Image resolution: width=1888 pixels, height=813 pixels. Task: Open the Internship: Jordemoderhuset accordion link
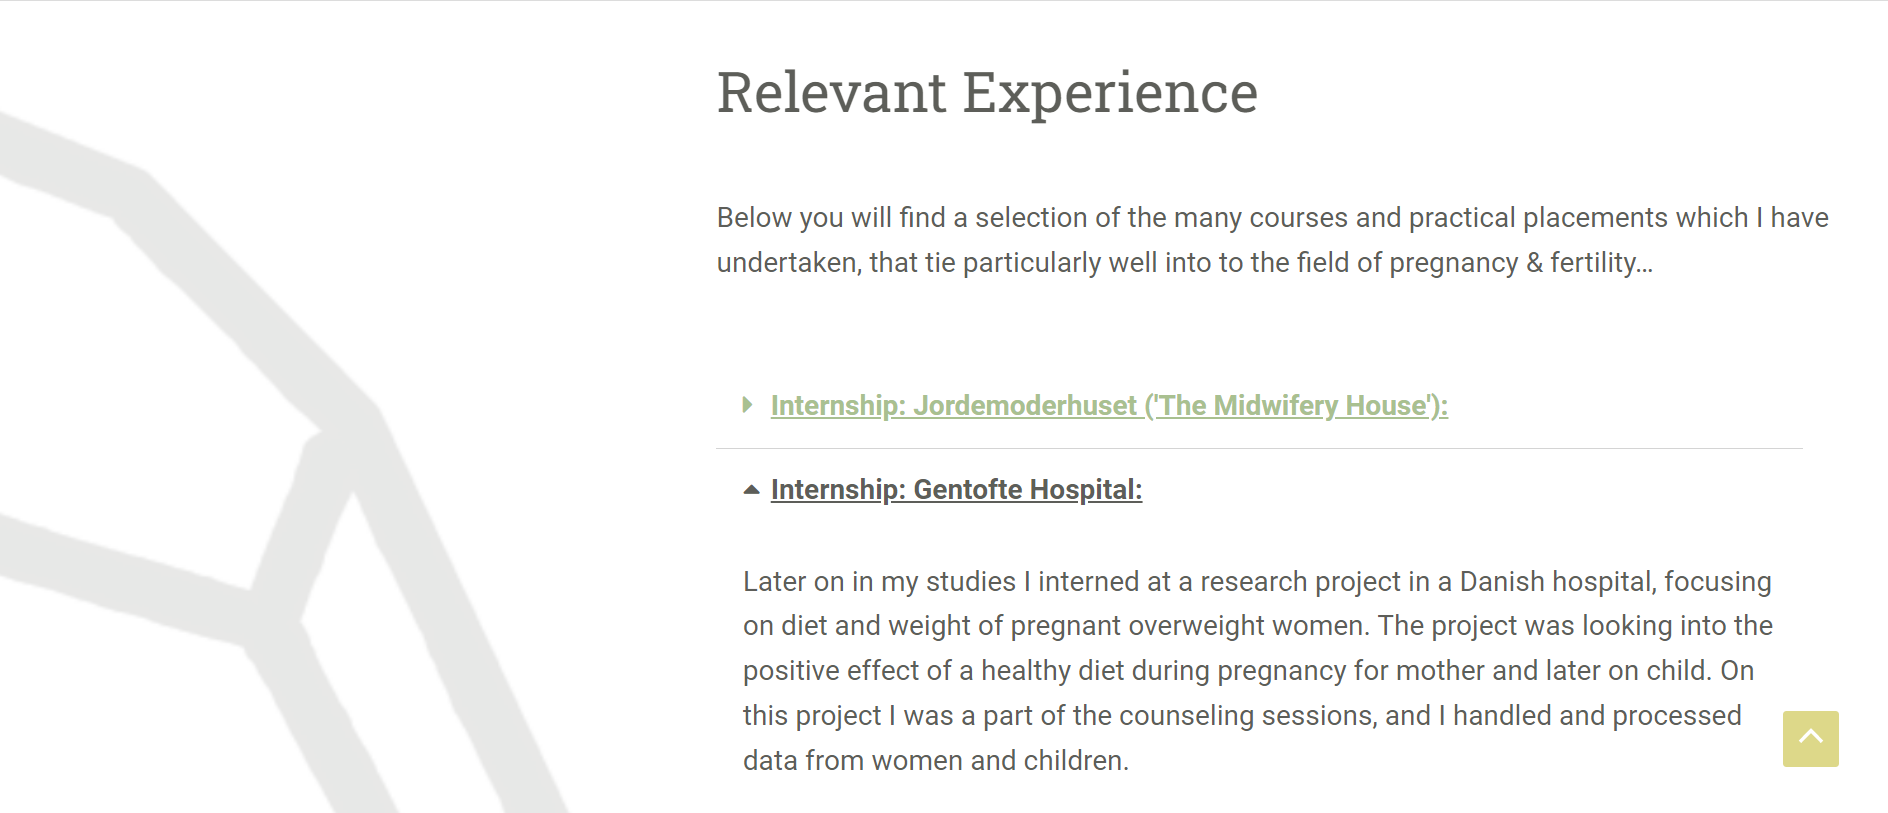1109,406
